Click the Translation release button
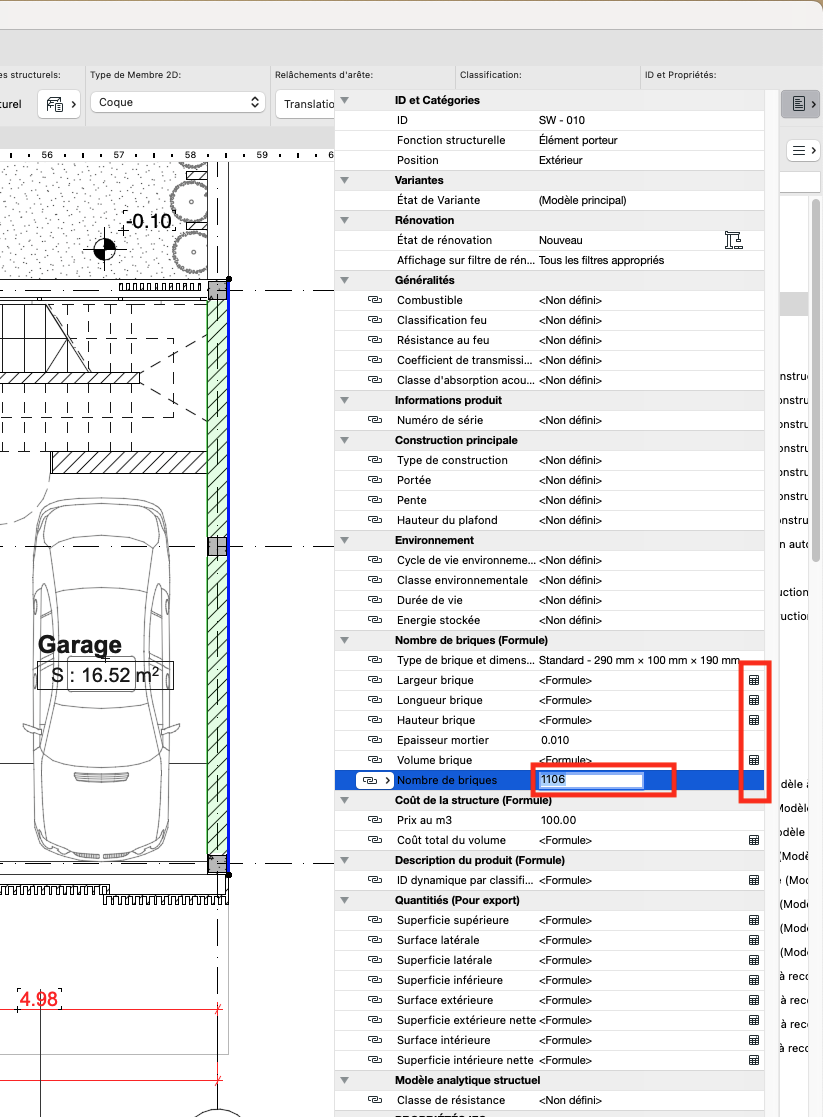 click(x=305, y=104)
